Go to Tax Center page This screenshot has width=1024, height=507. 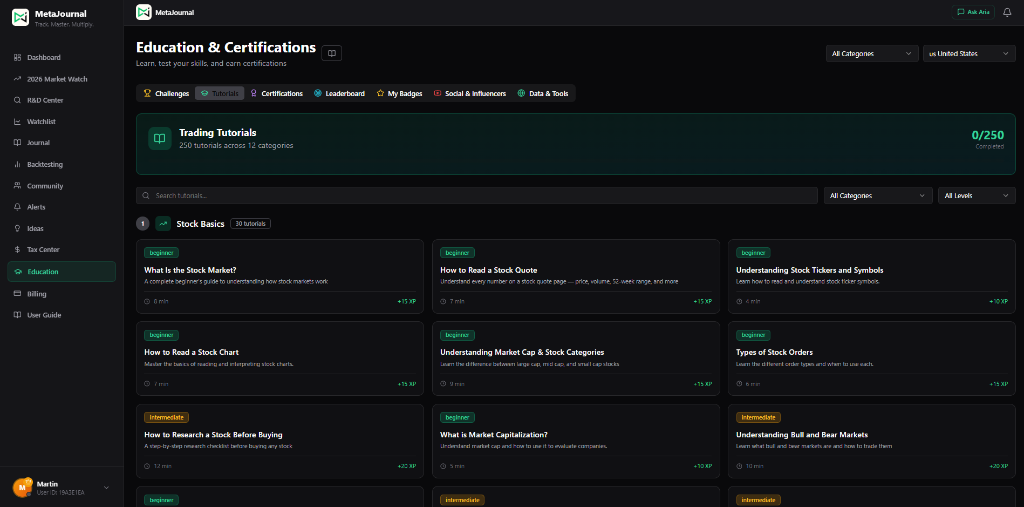pos(61,250)
